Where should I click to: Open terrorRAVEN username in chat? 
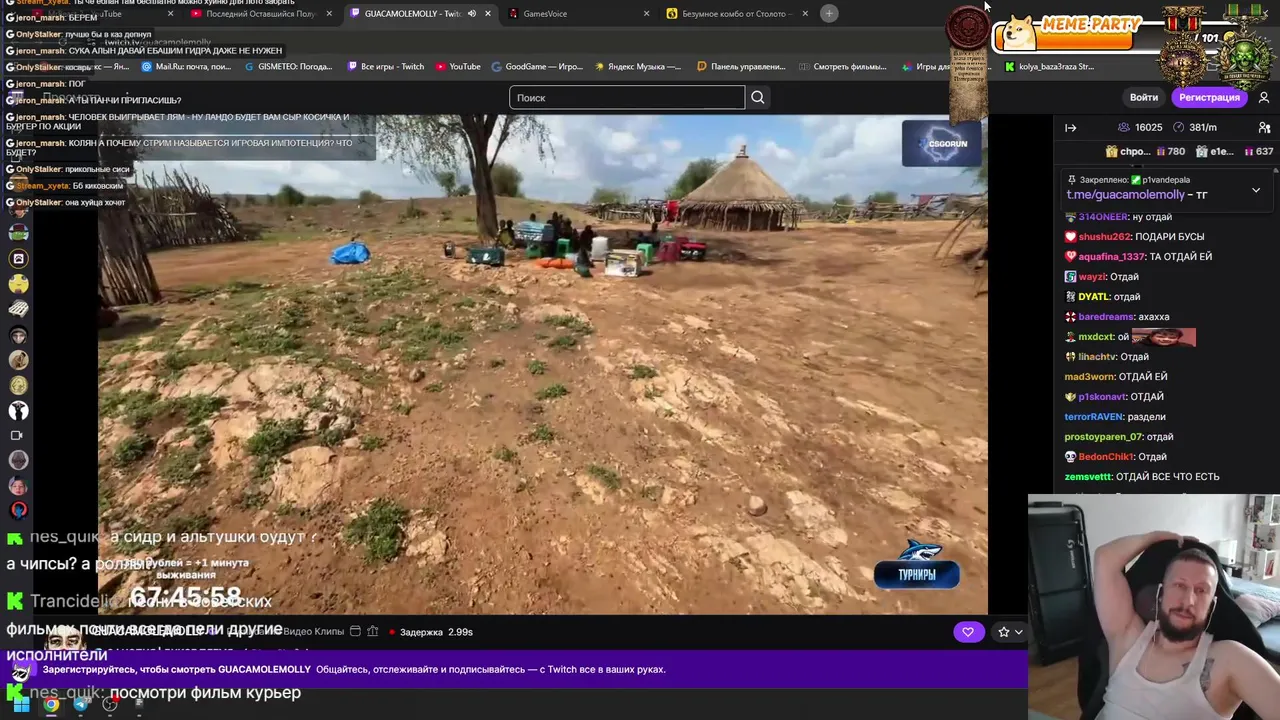(x=1094, y=417)
